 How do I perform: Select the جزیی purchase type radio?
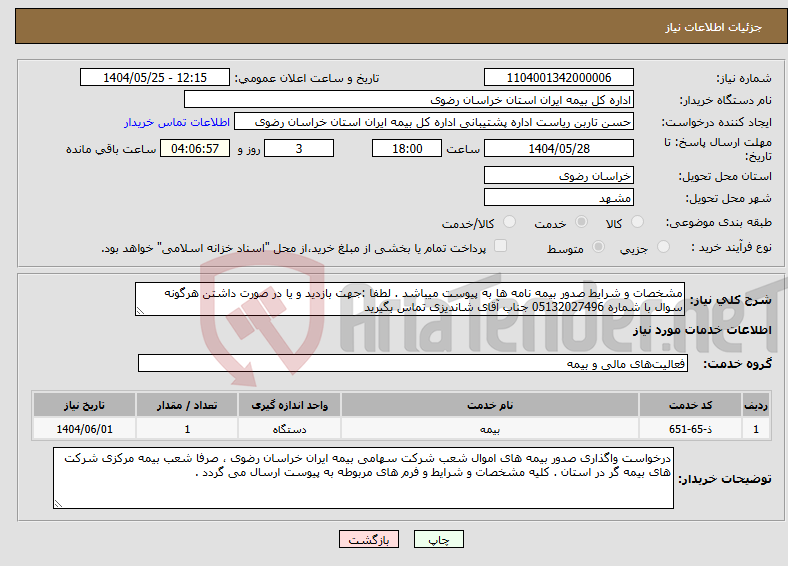[x=663, y=246]
